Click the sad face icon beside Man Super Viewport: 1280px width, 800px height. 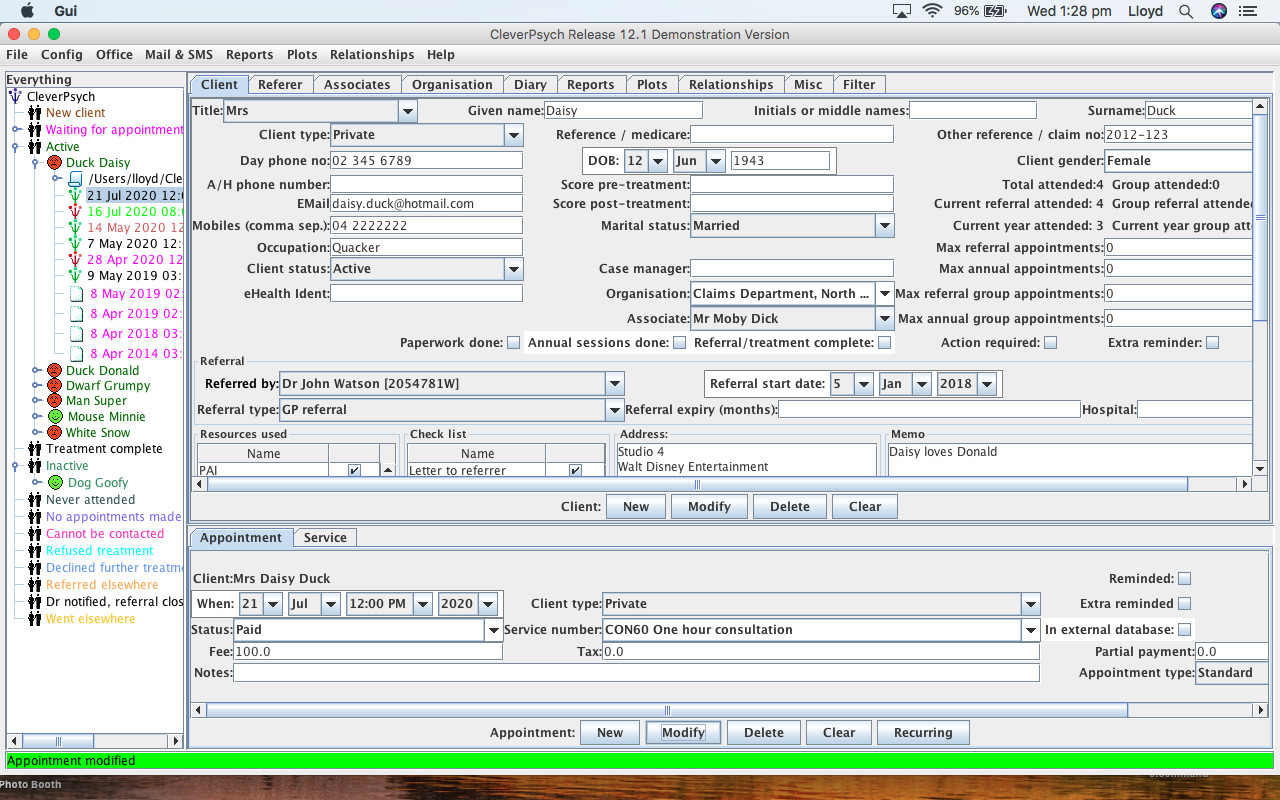coord(55,400)
